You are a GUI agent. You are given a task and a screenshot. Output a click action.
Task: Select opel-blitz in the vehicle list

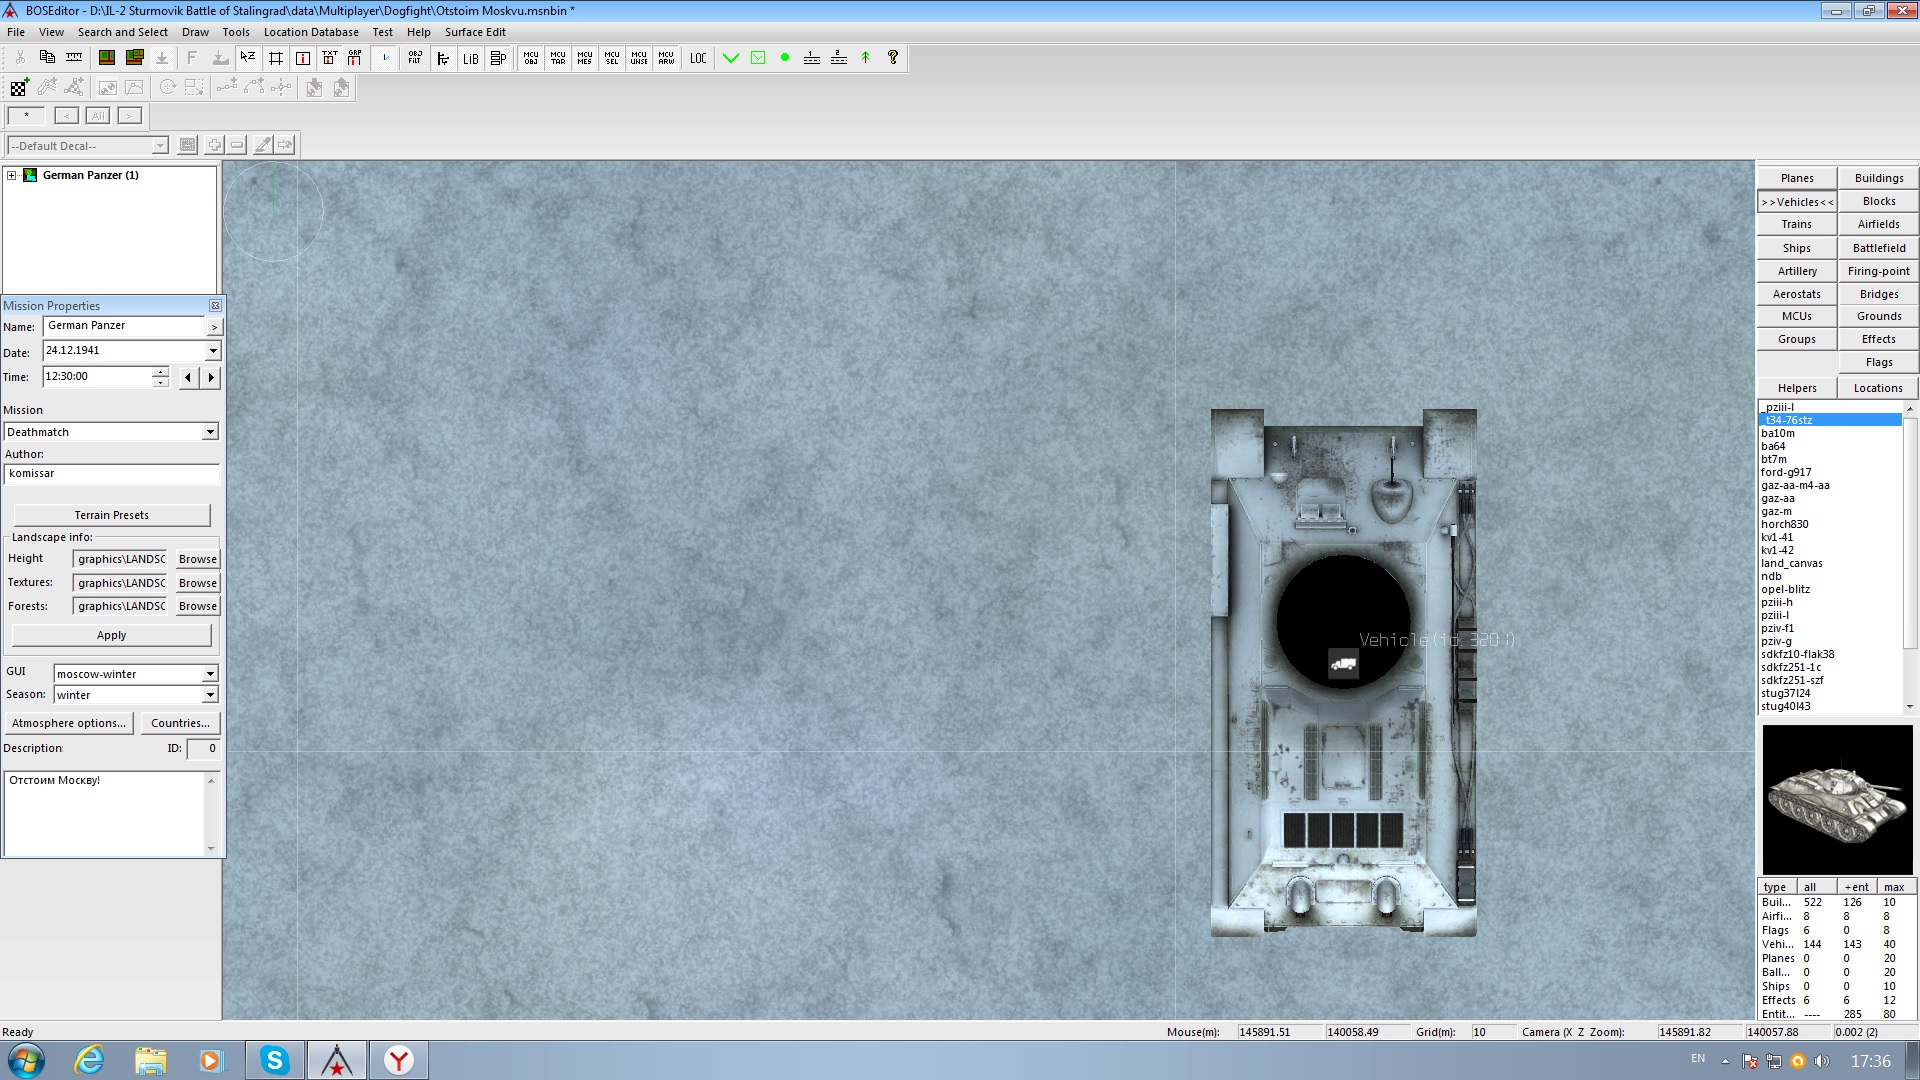coord(1785,589)
